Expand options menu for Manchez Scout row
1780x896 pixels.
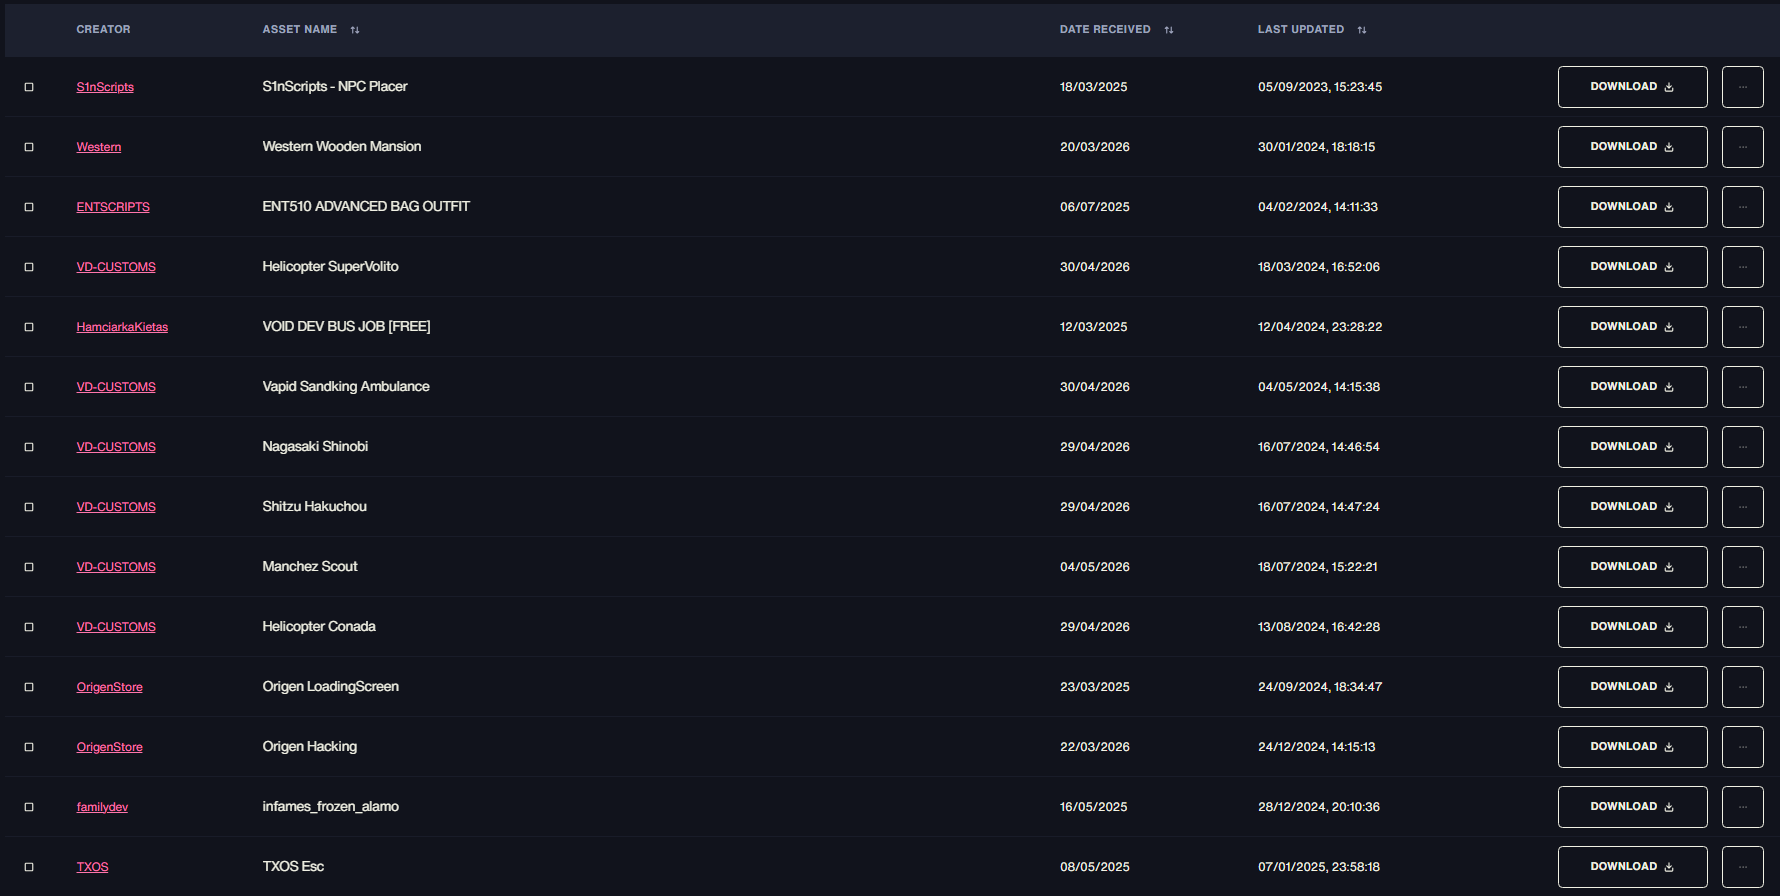point(1742,567)
